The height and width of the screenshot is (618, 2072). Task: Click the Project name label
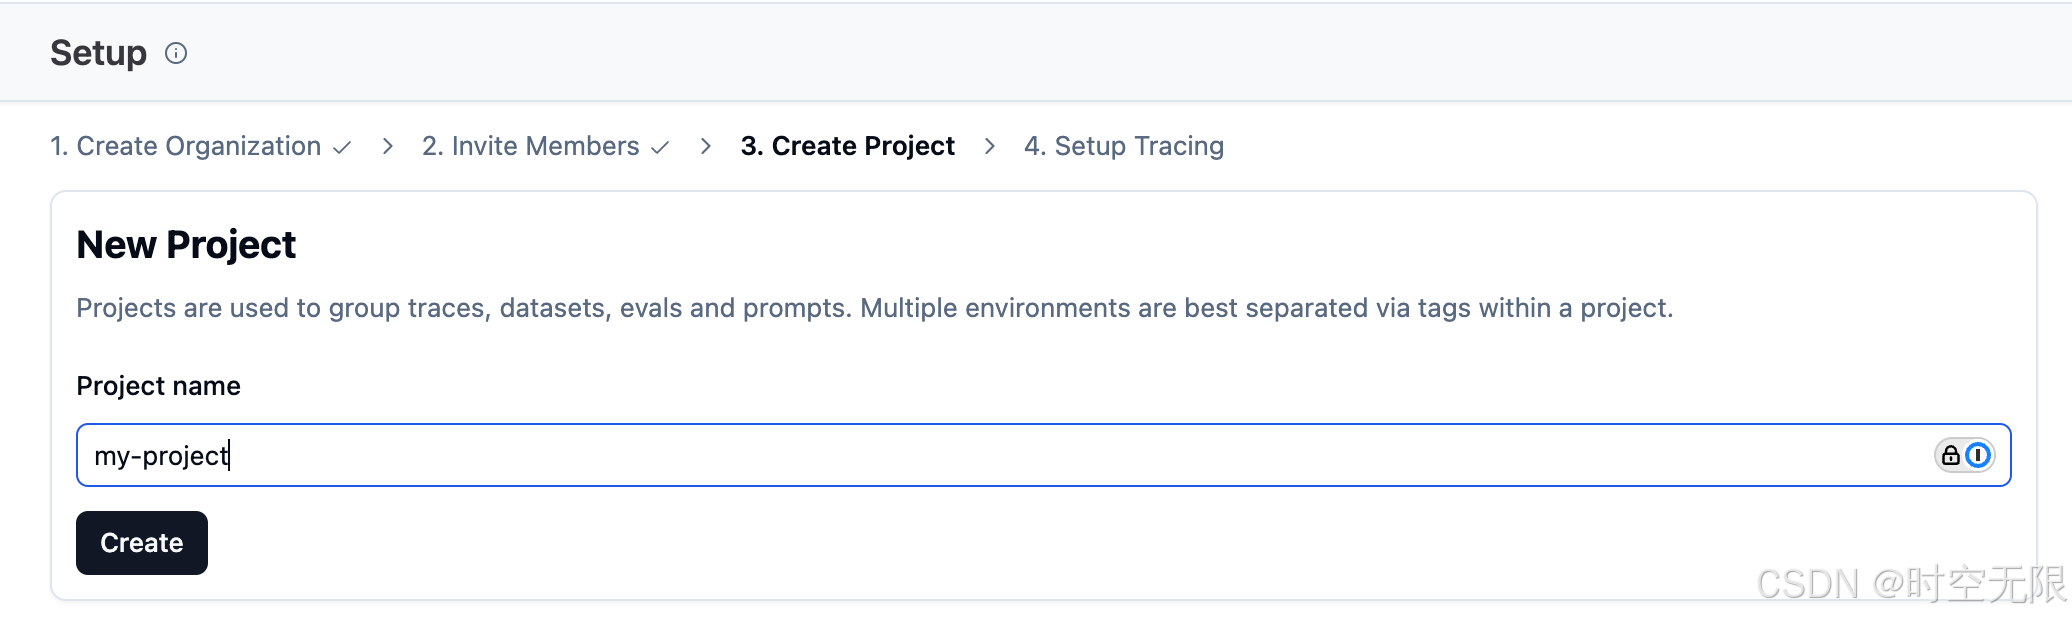point(158,386)
